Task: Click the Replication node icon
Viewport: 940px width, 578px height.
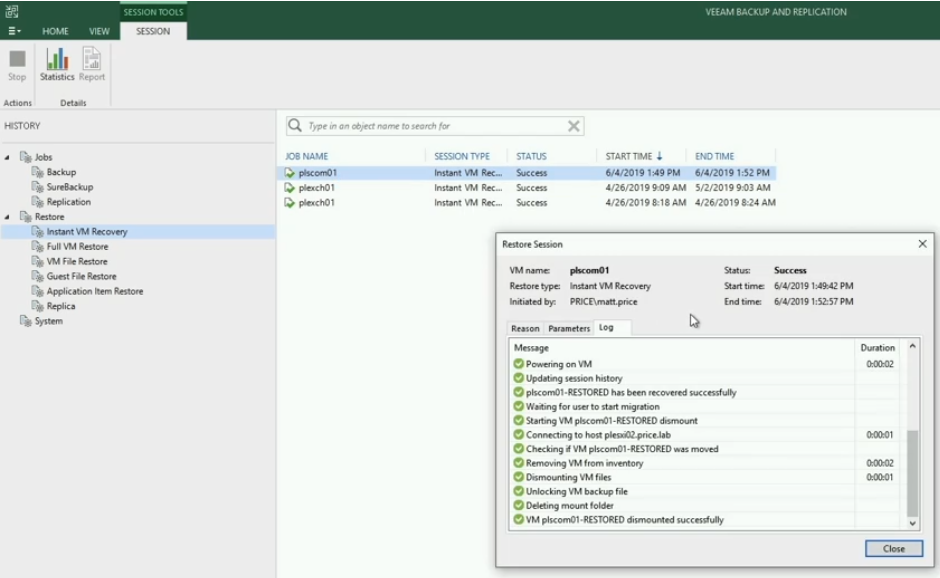Action: 38,202
